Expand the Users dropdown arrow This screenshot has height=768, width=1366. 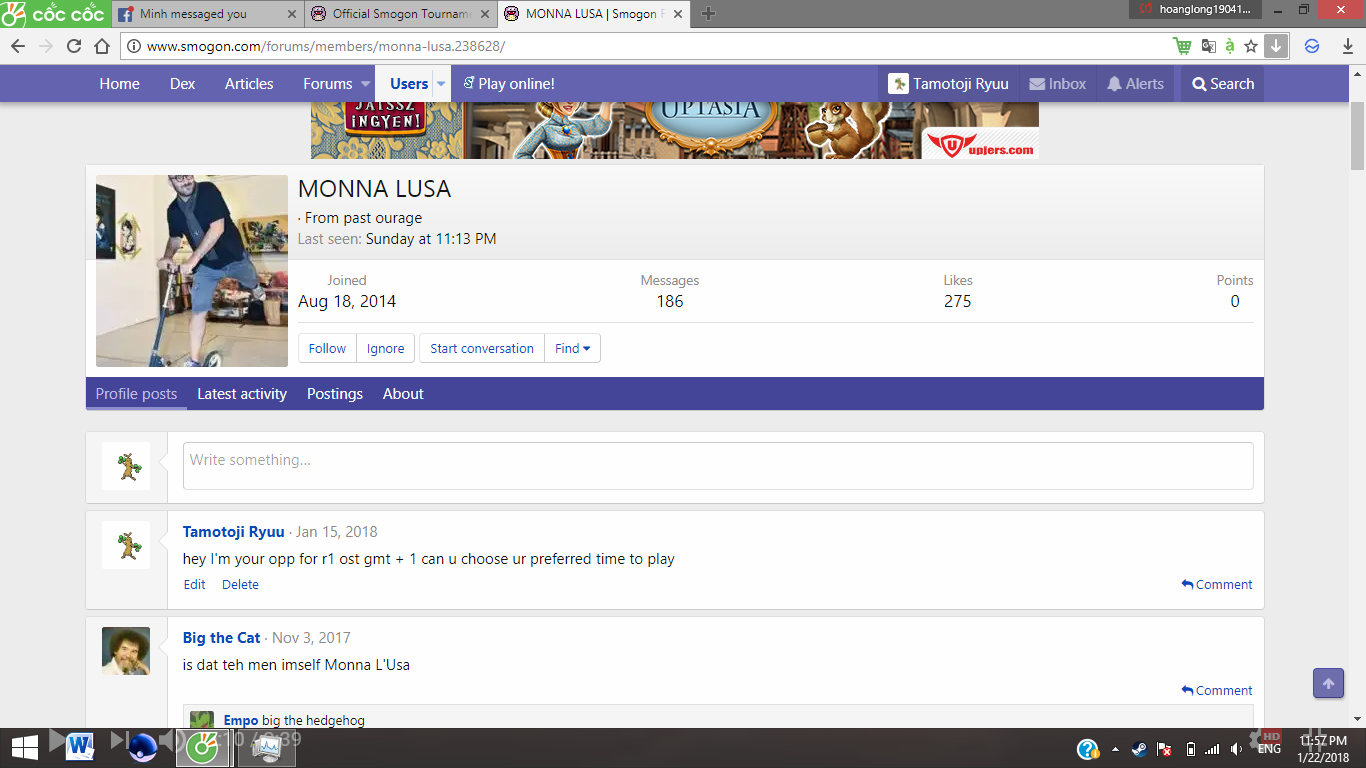(x=441, y=84)
